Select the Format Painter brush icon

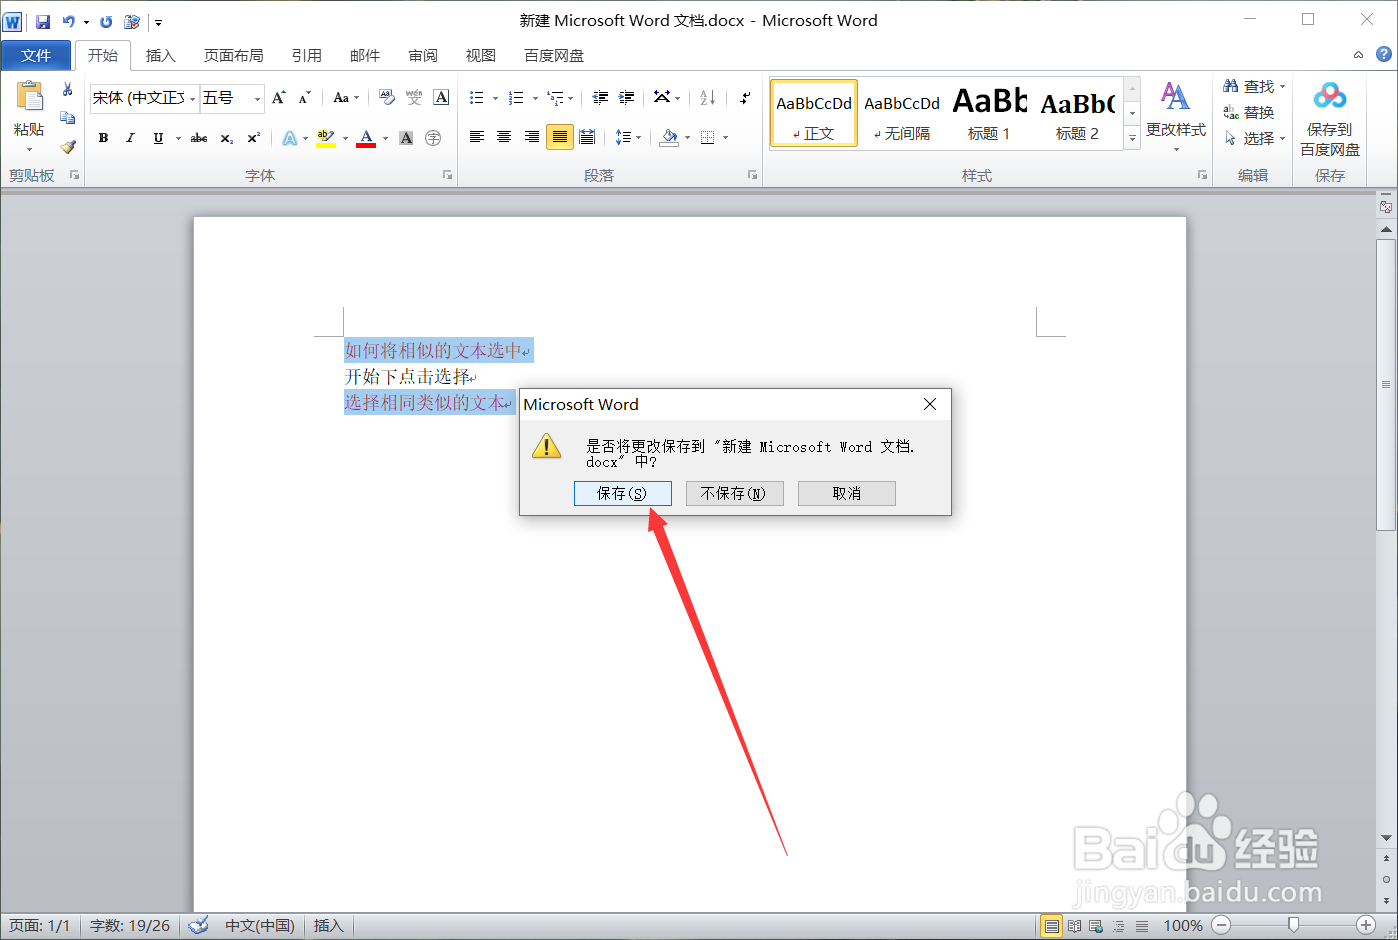tap(67, 146)
